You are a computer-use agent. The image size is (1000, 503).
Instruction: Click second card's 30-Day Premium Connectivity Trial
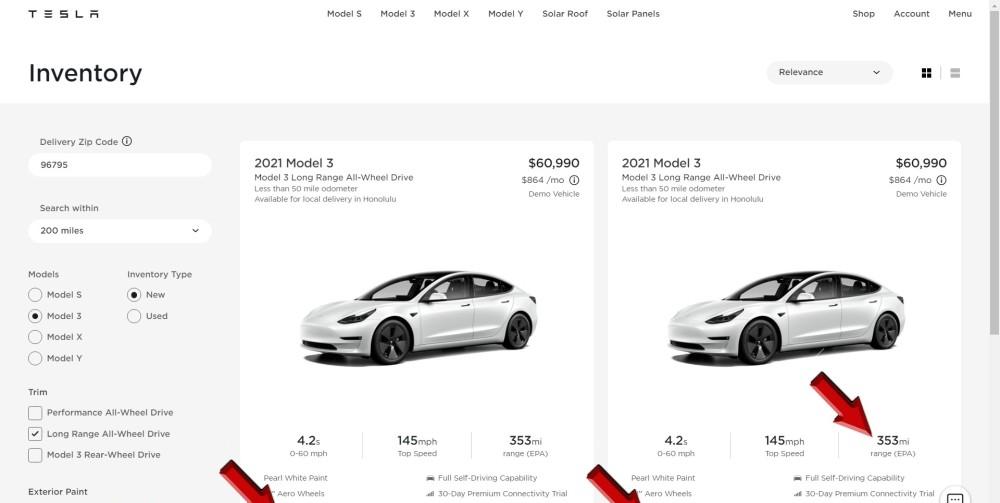point(869,493)
